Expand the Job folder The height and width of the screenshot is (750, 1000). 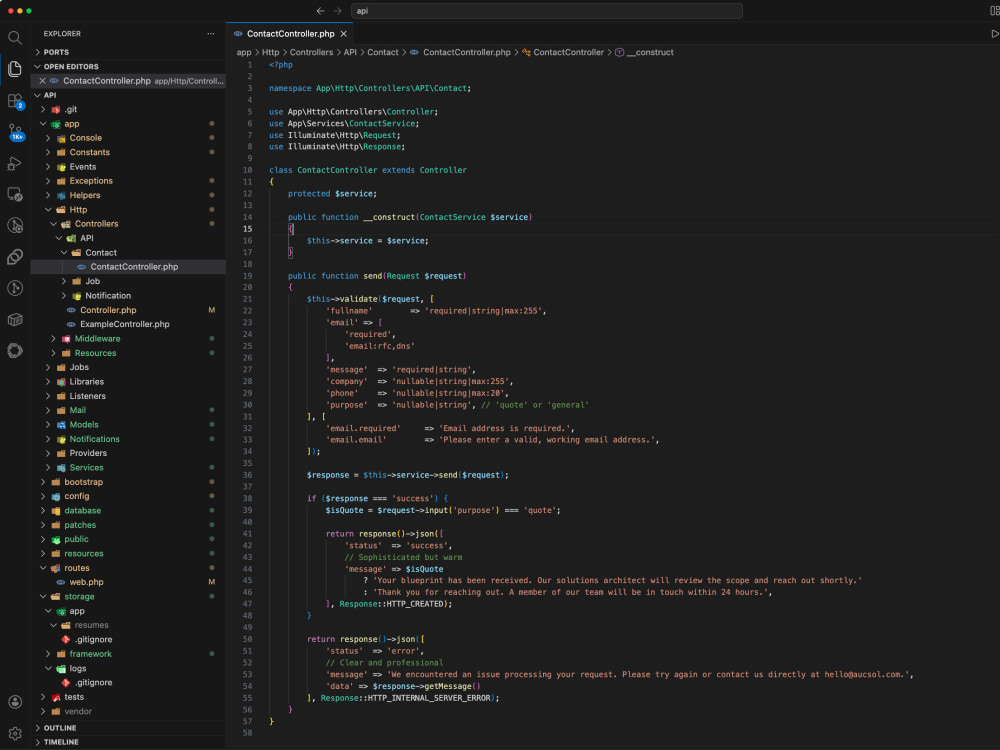pos(128,281)
